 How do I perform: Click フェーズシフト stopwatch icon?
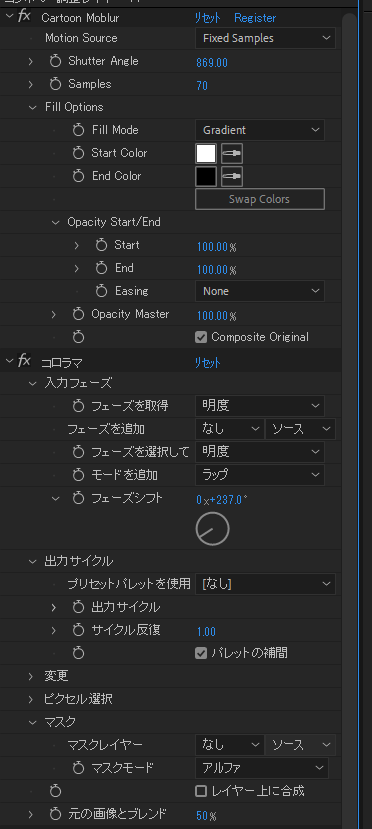(x=78, y=498)
